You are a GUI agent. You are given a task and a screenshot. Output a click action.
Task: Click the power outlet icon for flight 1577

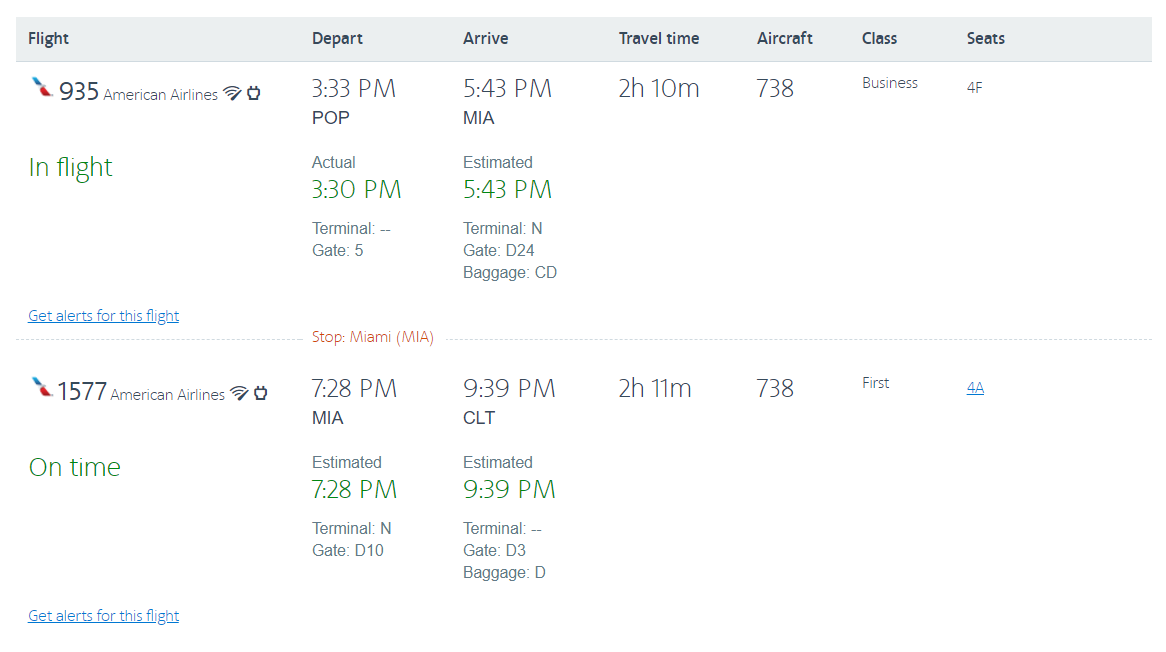pyautogui.click(x=261, y=393)
